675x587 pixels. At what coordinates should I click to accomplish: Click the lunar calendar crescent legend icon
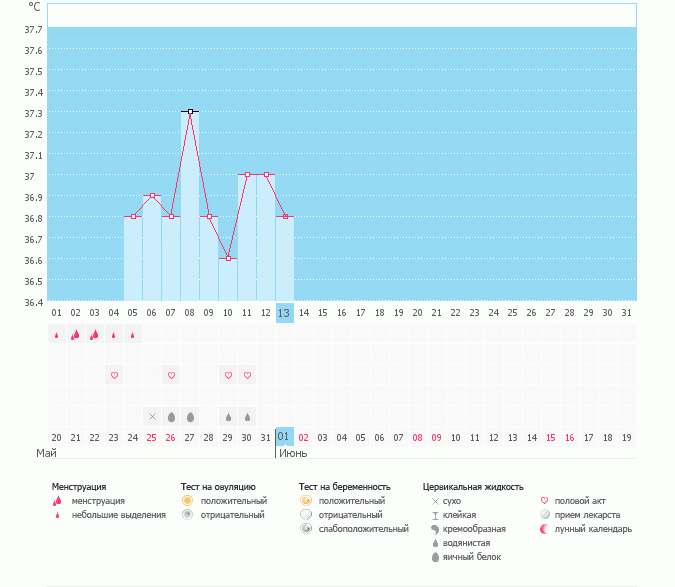point(544,528)
